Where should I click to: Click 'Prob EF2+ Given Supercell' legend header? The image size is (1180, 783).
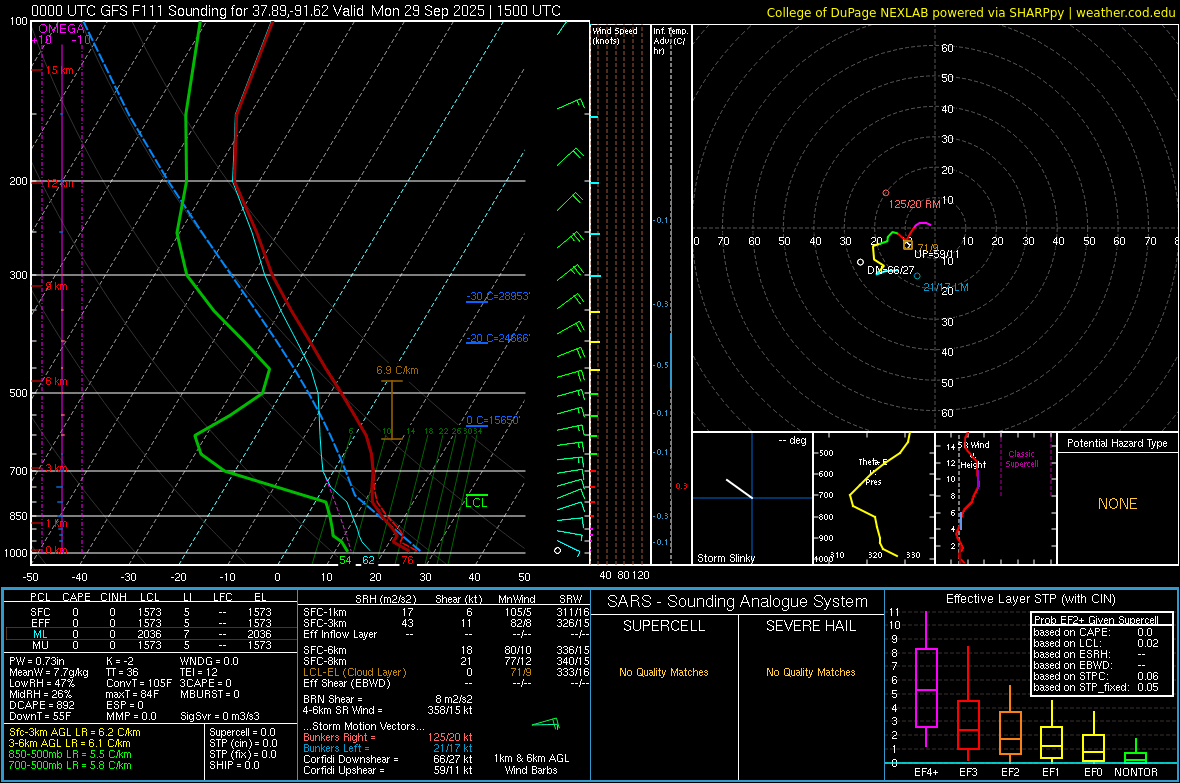(x=1096, y=620)
